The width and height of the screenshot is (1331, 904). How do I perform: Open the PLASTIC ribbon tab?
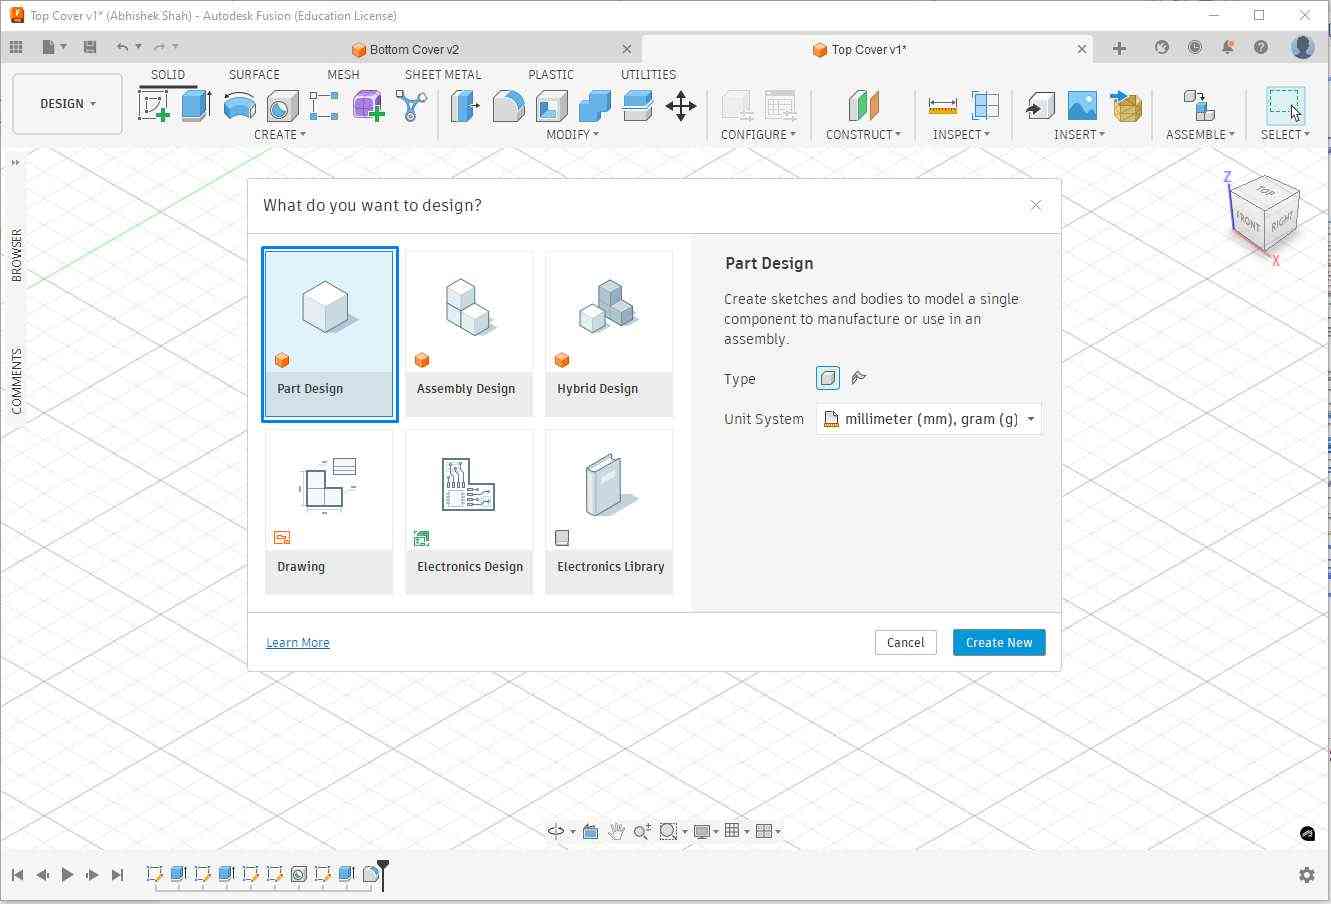coord(551,74)
